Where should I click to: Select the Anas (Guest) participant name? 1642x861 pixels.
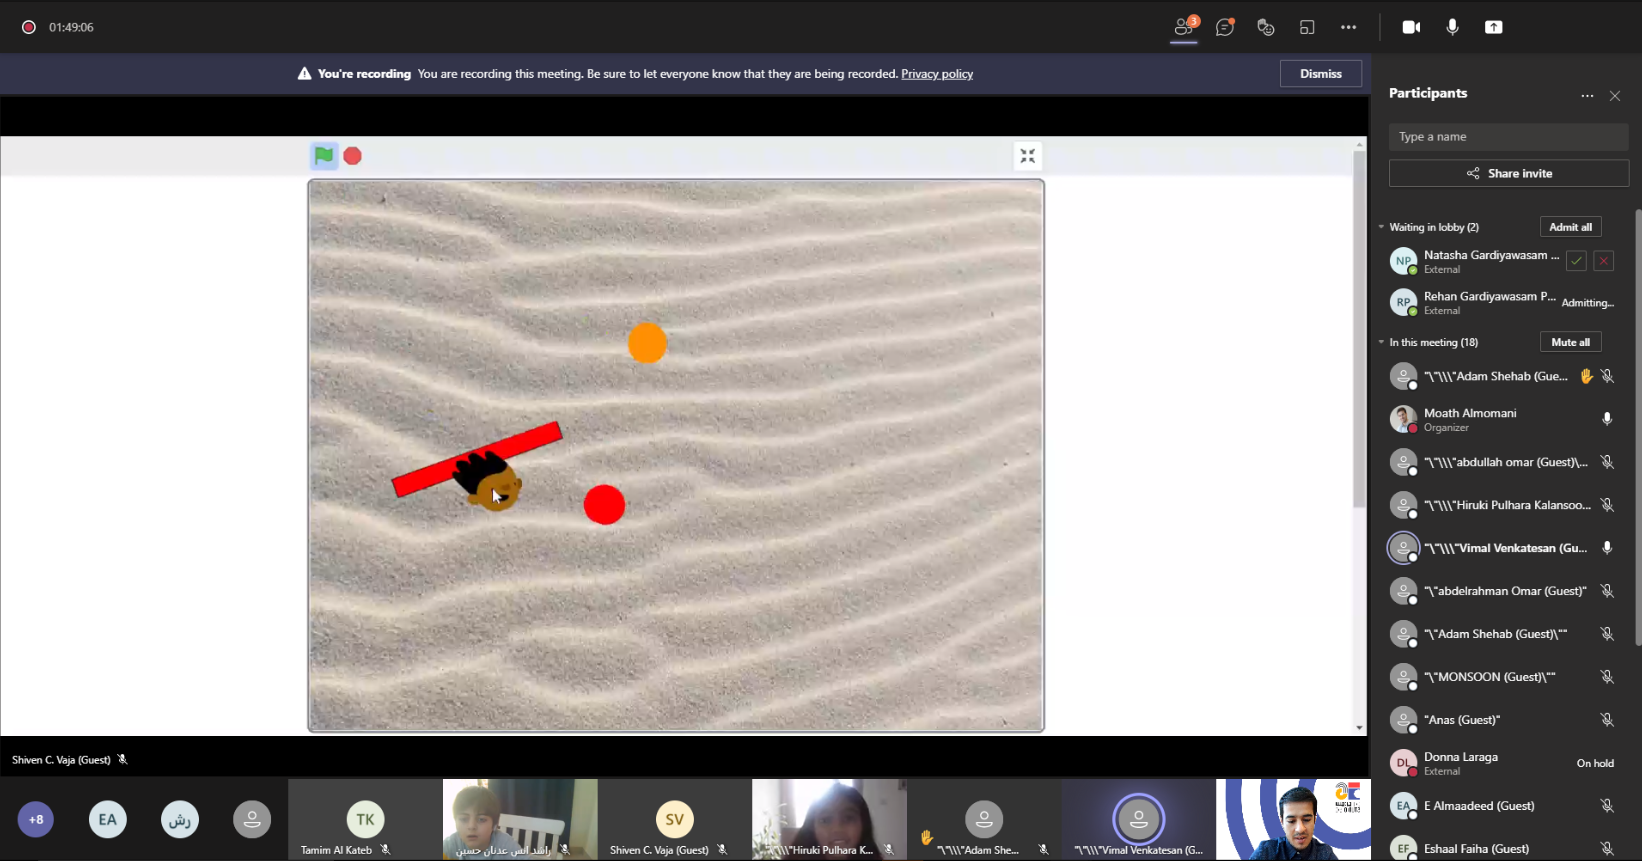click(1461, 720)
